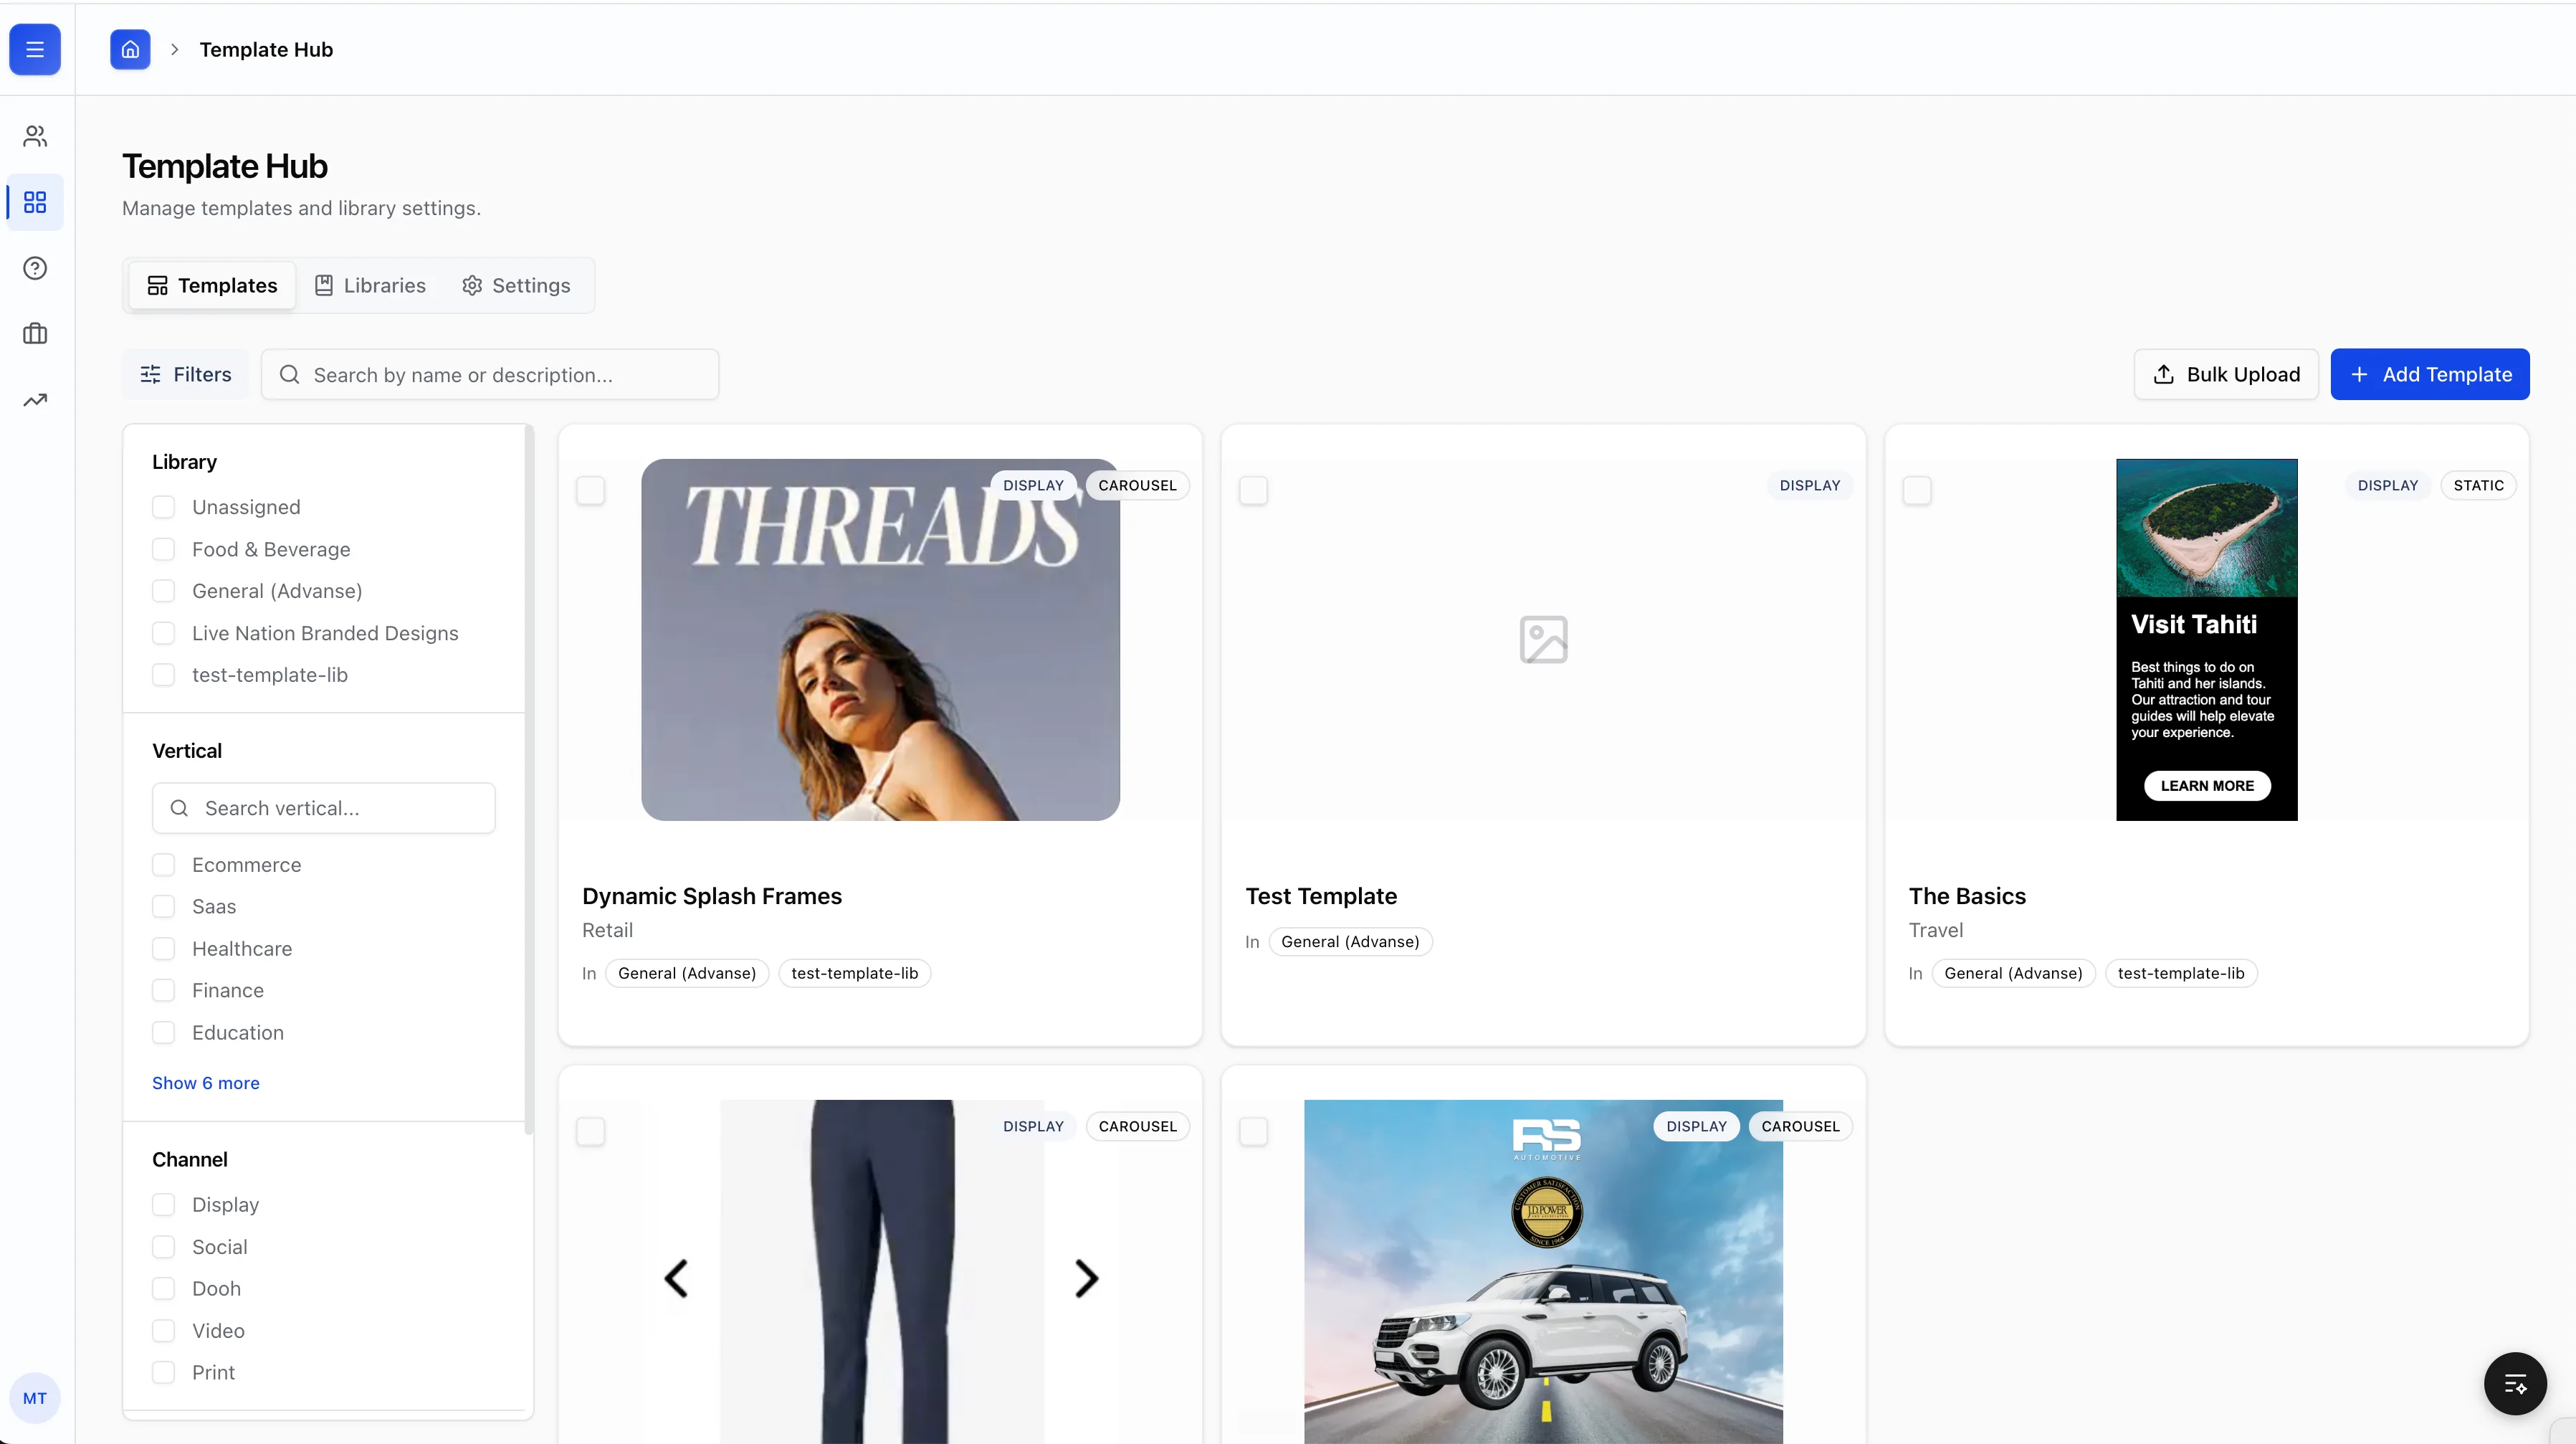
Task: Check the Finance vertical filter
Action: click(163, 991)
